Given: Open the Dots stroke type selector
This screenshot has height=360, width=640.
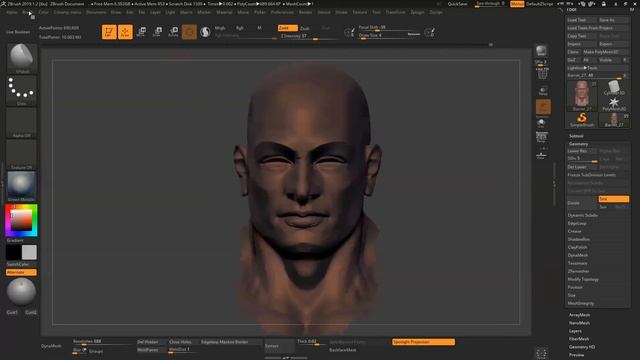Looking at the screenshot, I should coord(22,91).
